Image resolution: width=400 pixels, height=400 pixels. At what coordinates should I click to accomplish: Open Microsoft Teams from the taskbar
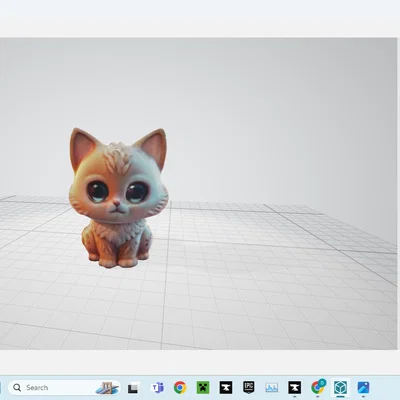[x=157, y=388]
